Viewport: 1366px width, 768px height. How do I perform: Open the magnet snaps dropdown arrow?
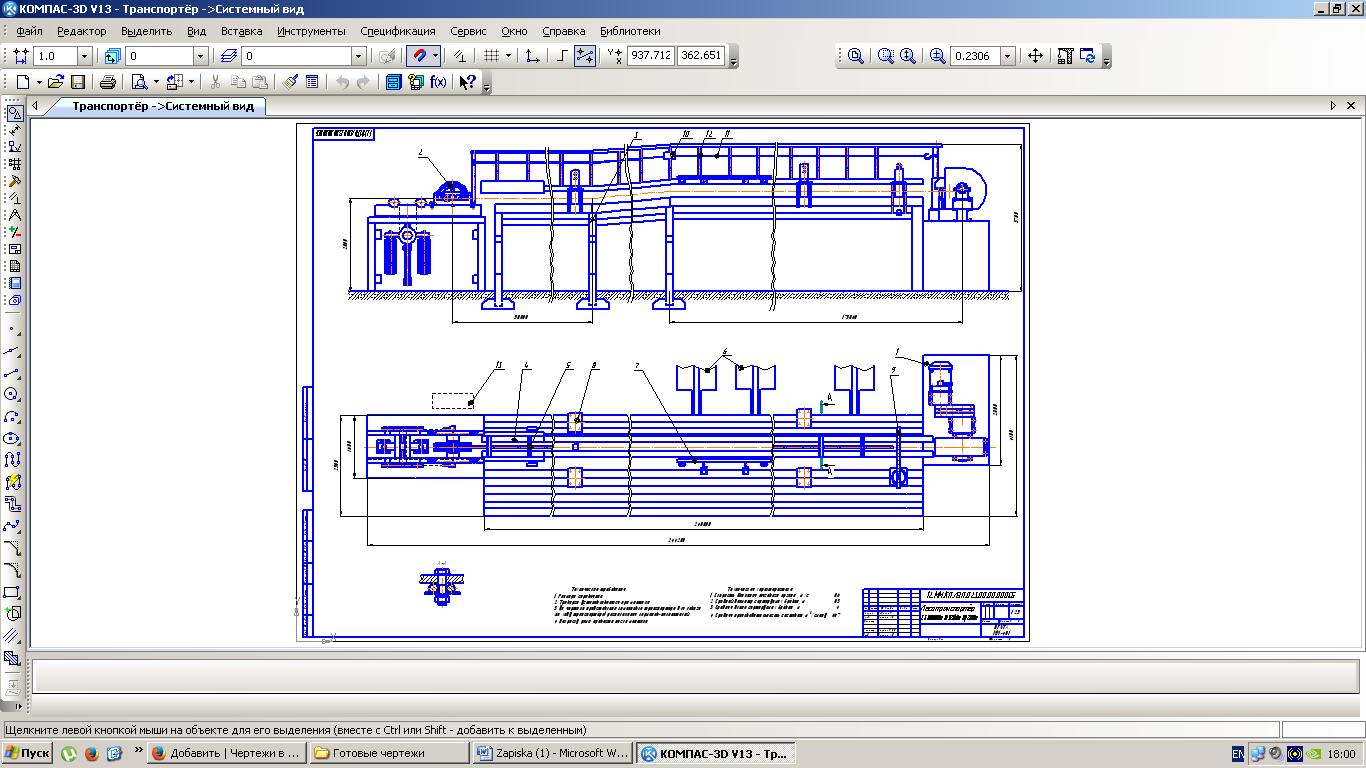point(435,56)
